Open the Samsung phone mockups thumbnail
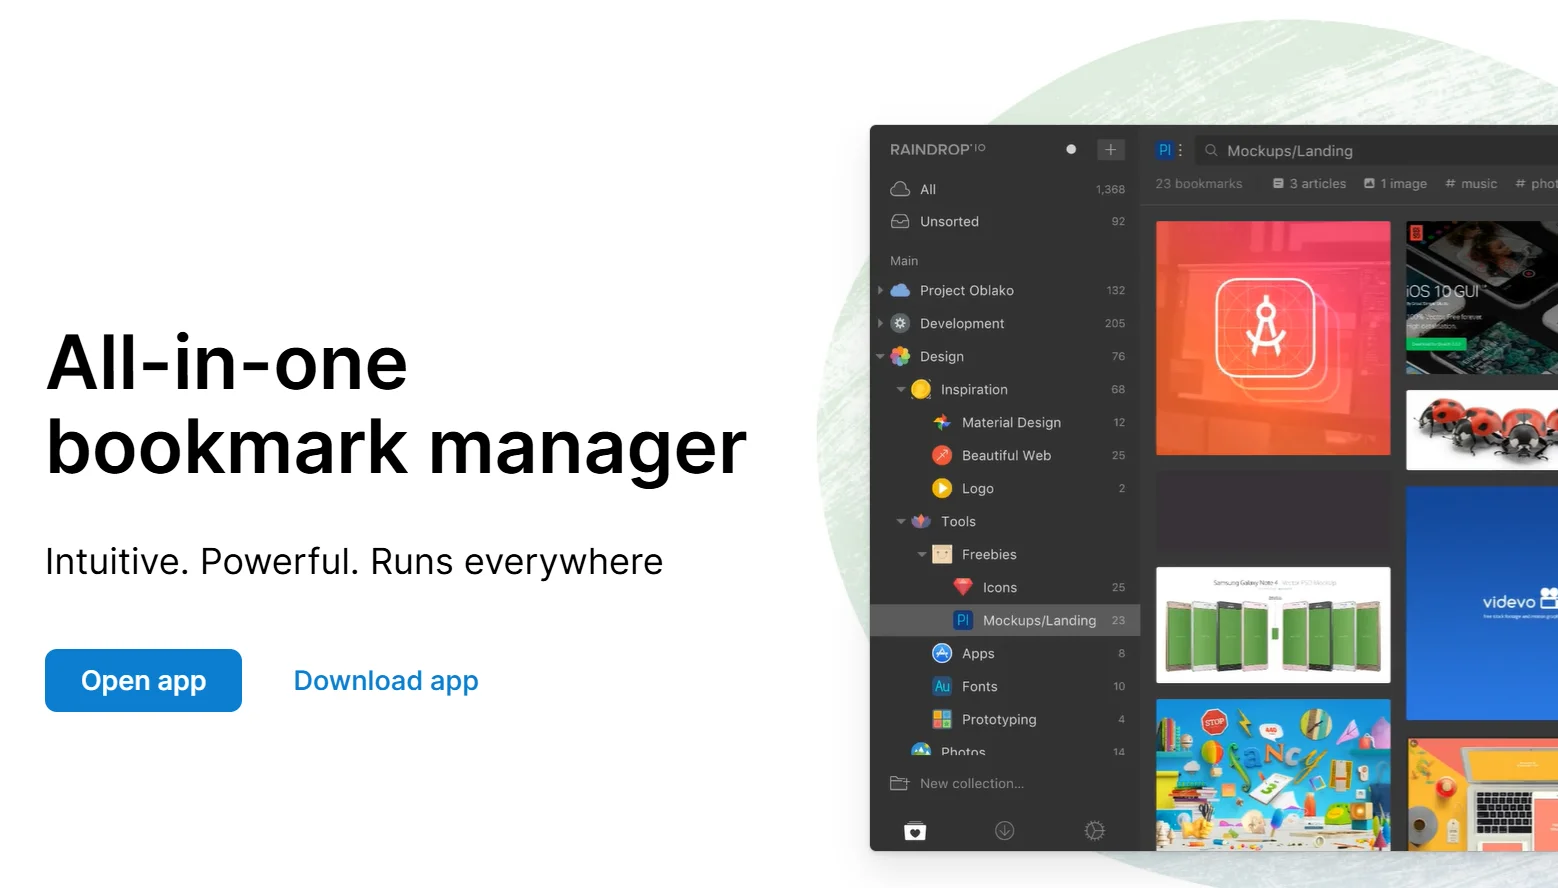The width and height of the screenshot is (1558, 888). click(x=1273, y=626)
